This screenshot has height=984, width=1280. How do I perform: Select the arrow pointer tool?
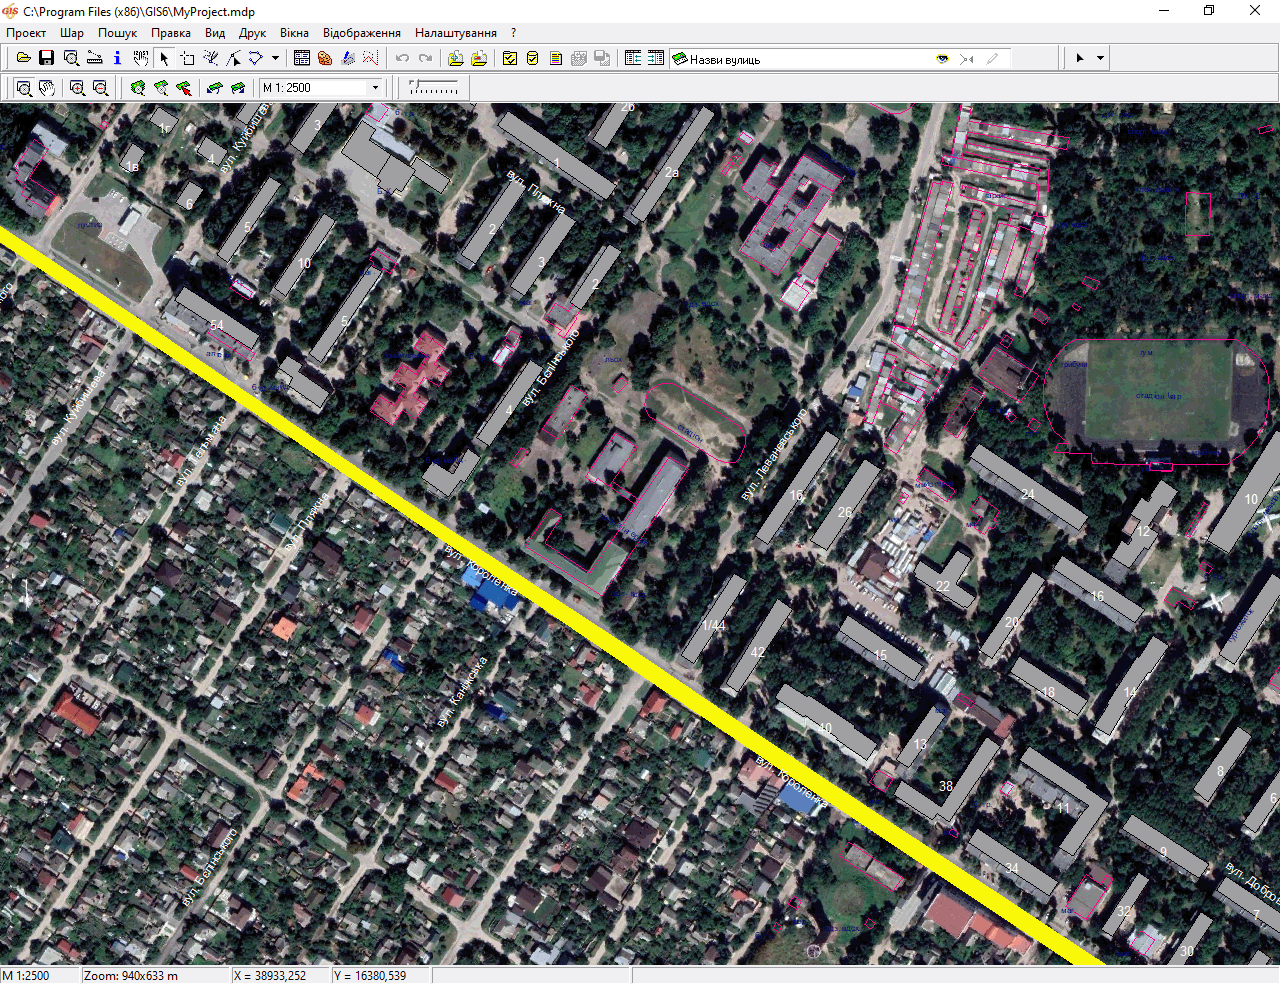point(164,58)
